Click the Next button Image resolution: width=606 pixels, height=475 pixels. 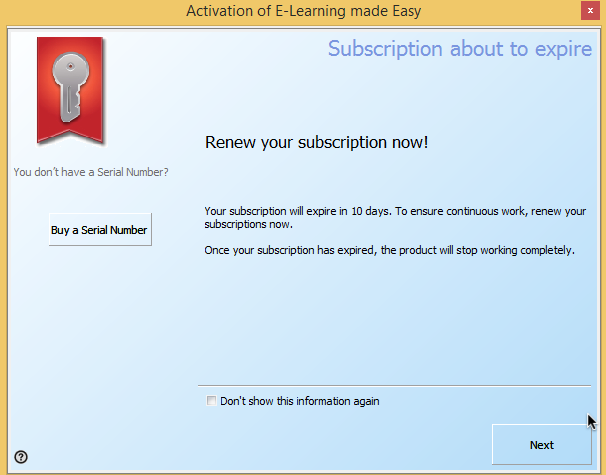point(541,444)
